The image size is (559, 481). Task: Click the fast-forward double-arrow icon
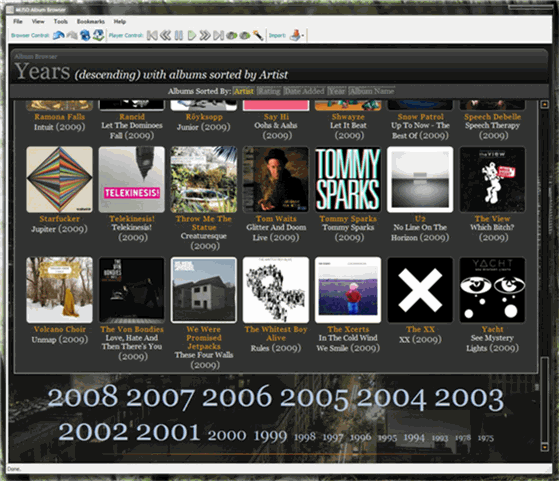click(x=205, y=35)
